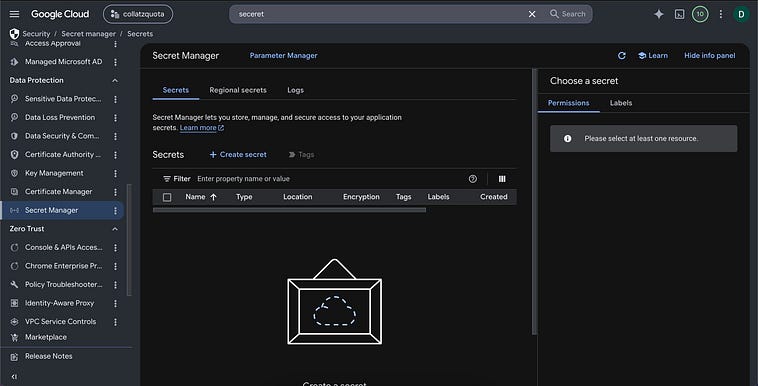Open Data Loss Prevention page
Image resolution: width=758 pixels, height=386 pixels.
[x=60, y=118]
